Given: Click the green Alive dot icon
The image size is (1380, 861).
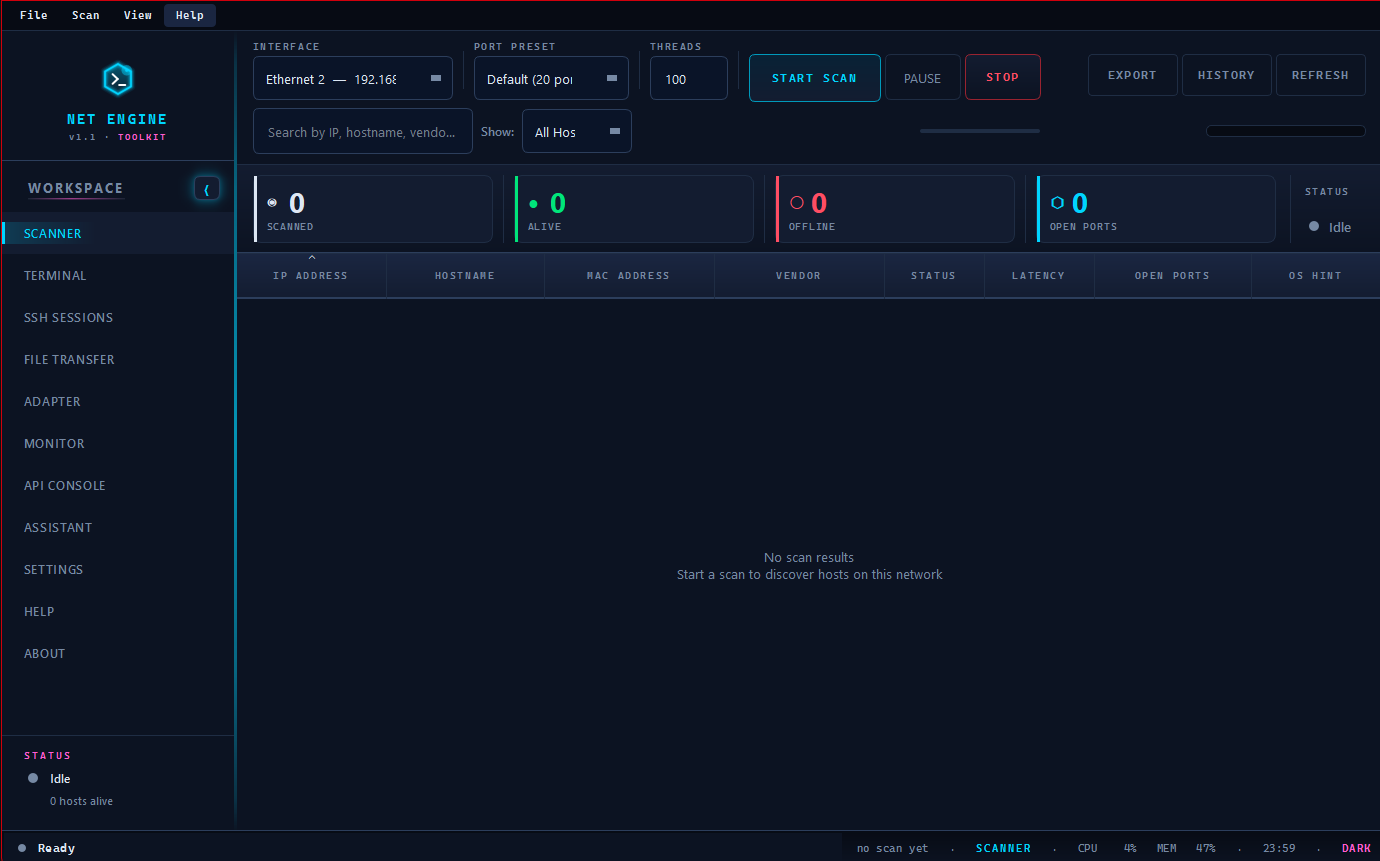Looking at the screenshot, I should tap(533, 204).
